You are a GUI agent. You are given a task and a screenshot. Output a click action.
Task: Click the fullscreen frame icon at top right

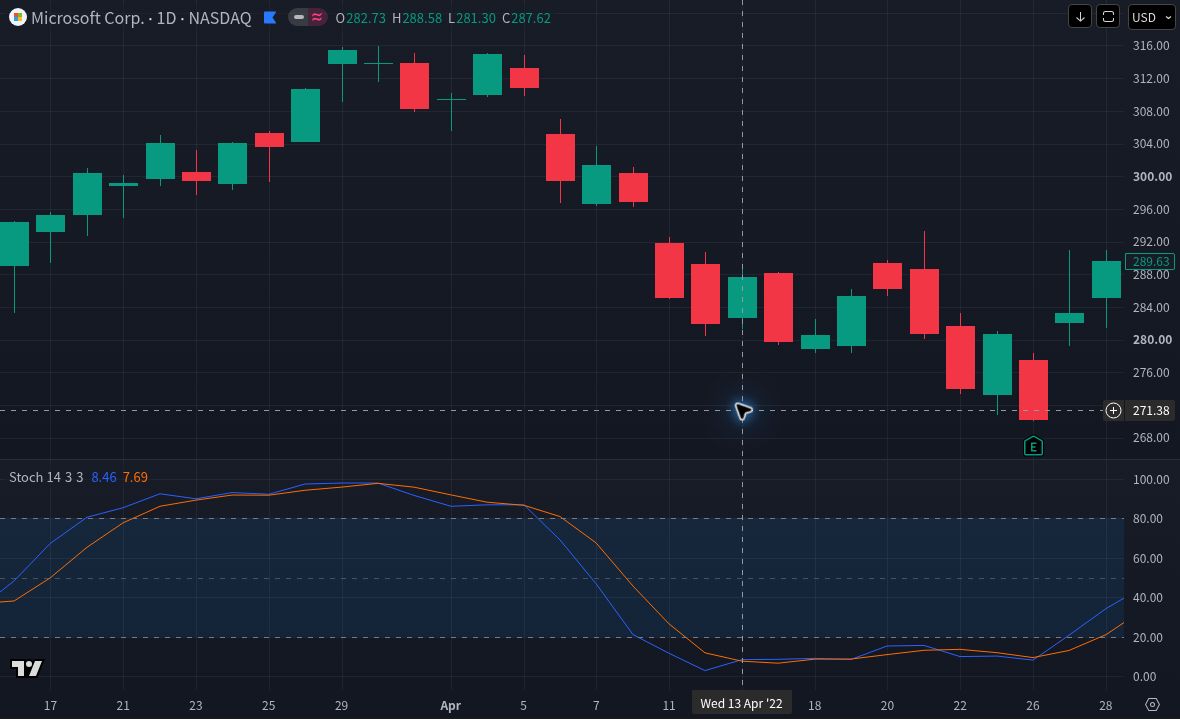[1109, 17]
